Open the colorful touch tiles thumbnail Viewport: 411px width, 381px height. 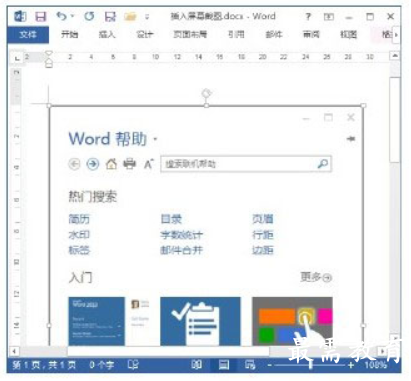point(292,321)
